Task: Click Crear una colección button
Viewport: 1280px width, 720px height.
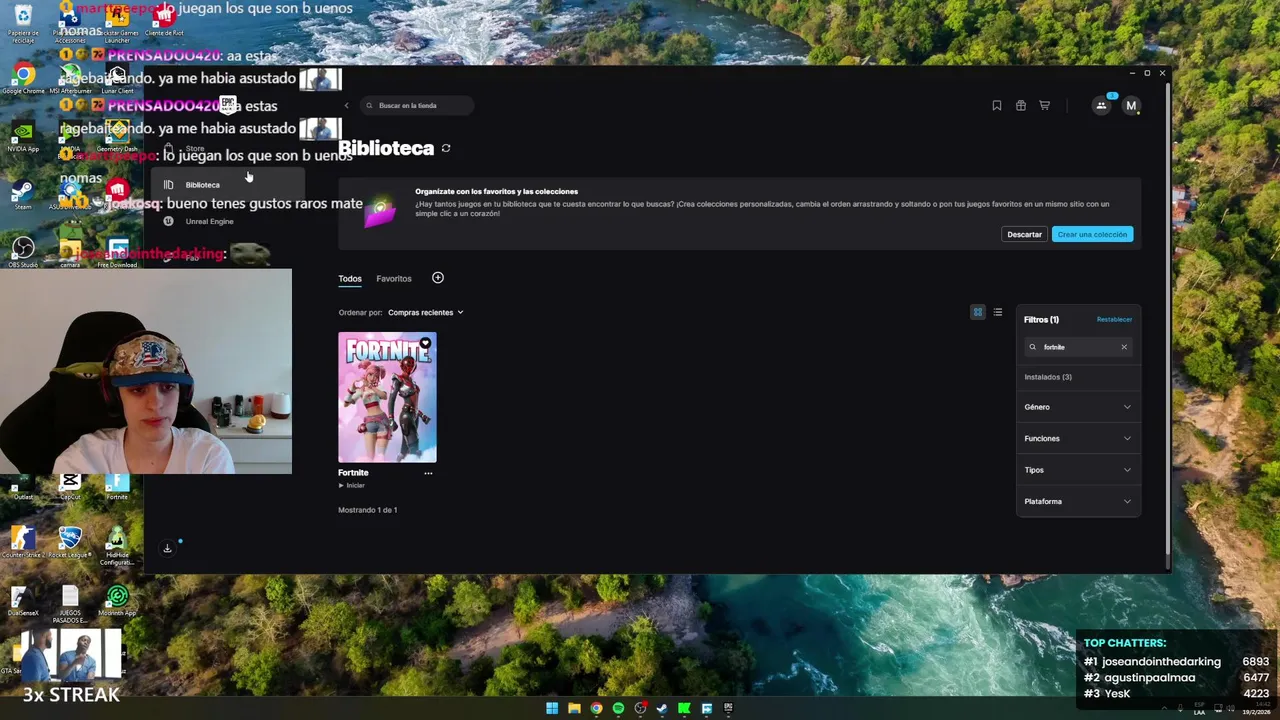Action: pos(1092,234)
